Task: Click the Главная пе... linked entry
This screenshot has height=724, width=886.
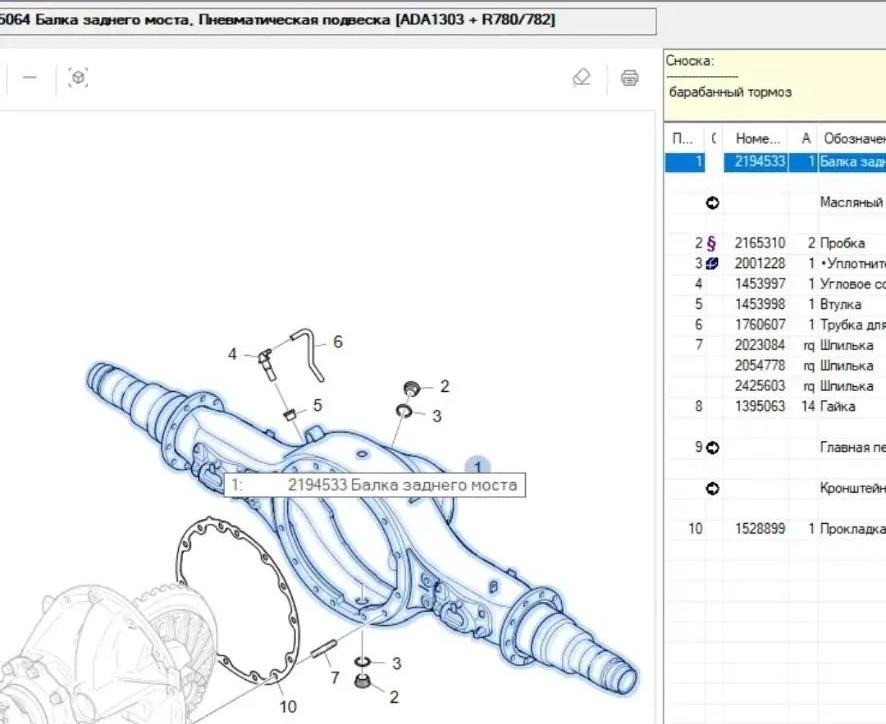Action: [x=852, y=448]
